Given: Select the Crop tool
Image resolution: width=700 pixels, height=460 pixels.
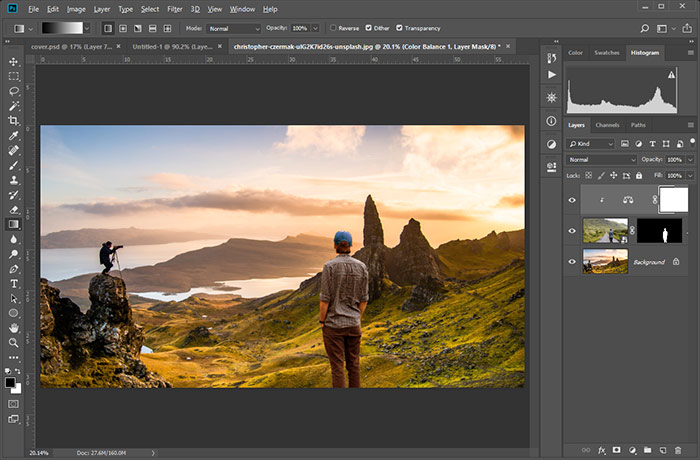Looking at the screenshot, I should pos(14,121).
